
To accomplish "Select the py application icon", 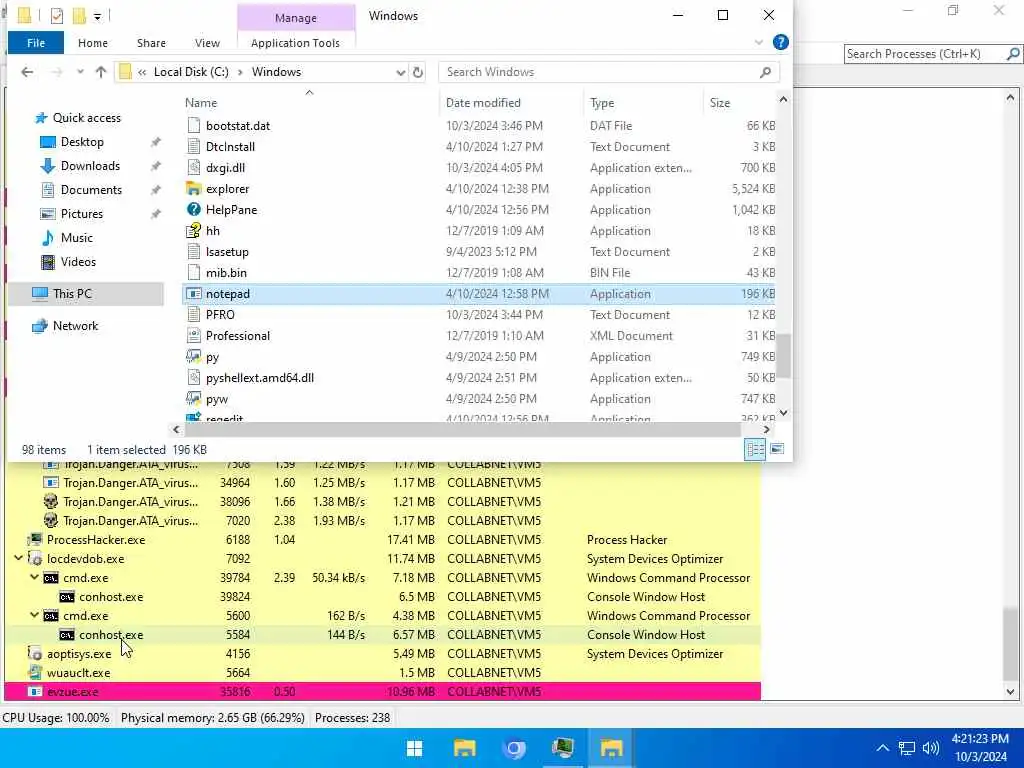I will click(193, 357).
